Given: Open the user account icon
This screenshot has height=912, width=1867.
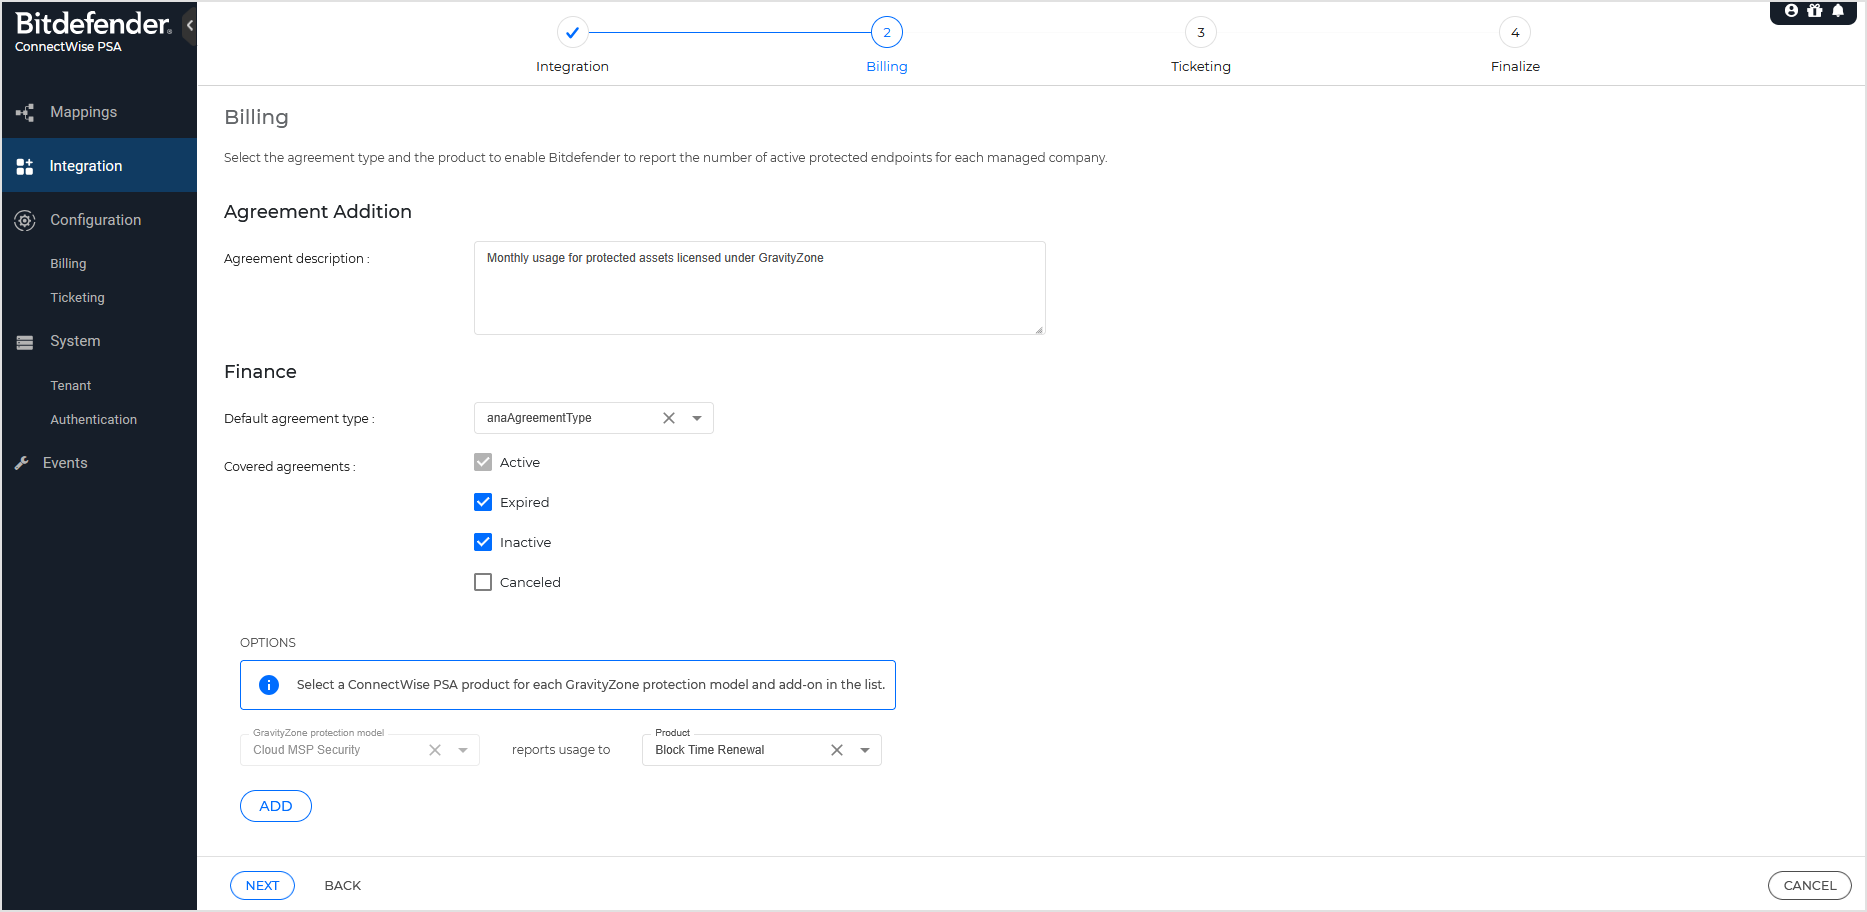Looking at the screenshot, I should (1791, 11).
